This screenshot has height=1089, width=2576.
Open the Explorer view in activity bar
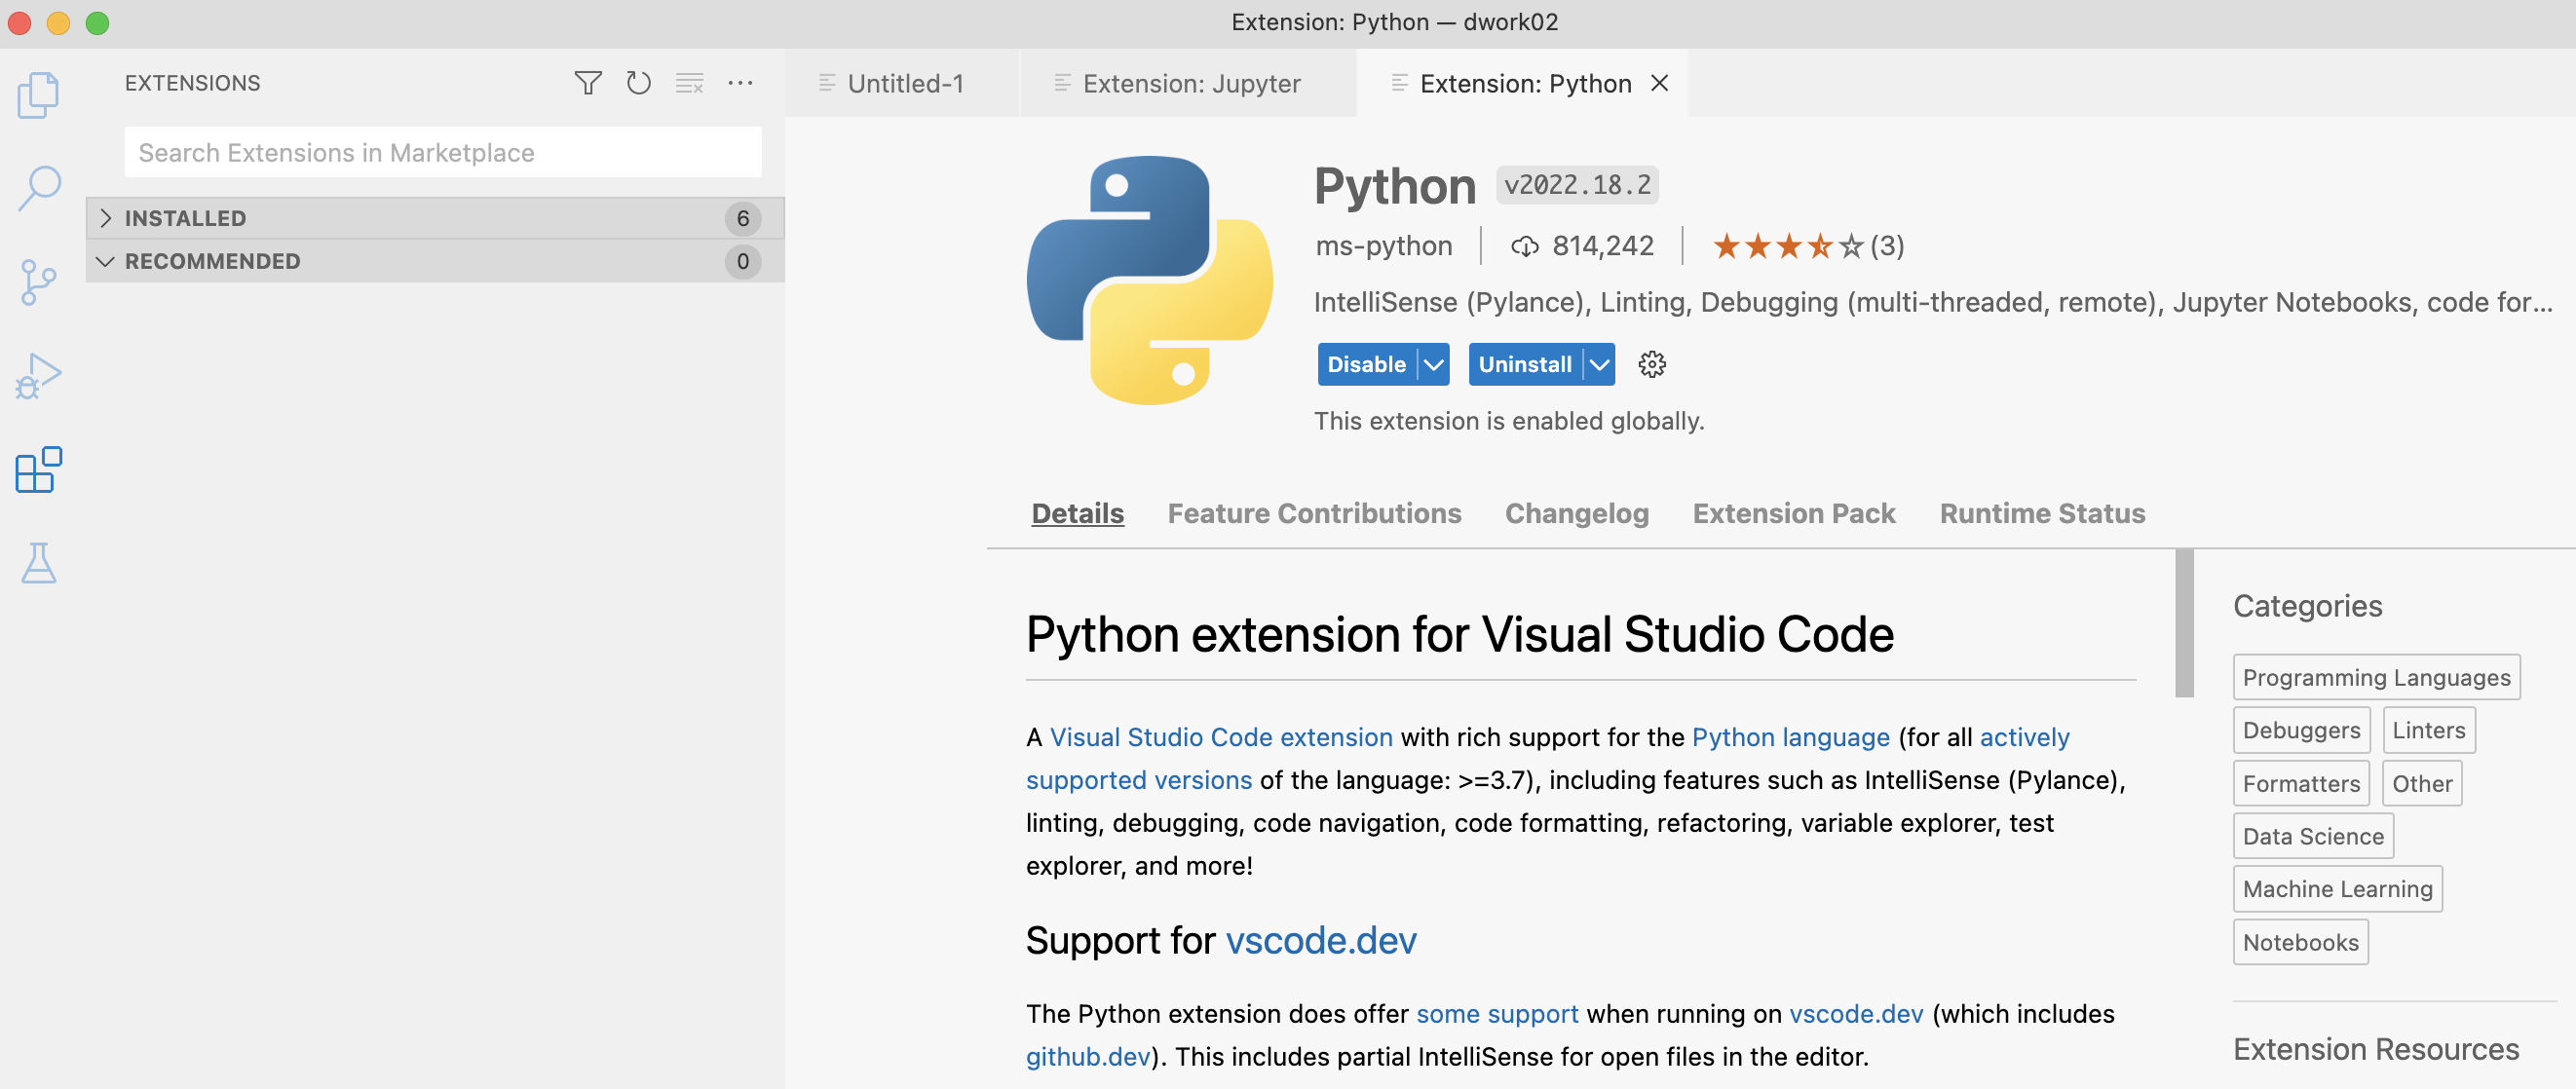point(38,95)
